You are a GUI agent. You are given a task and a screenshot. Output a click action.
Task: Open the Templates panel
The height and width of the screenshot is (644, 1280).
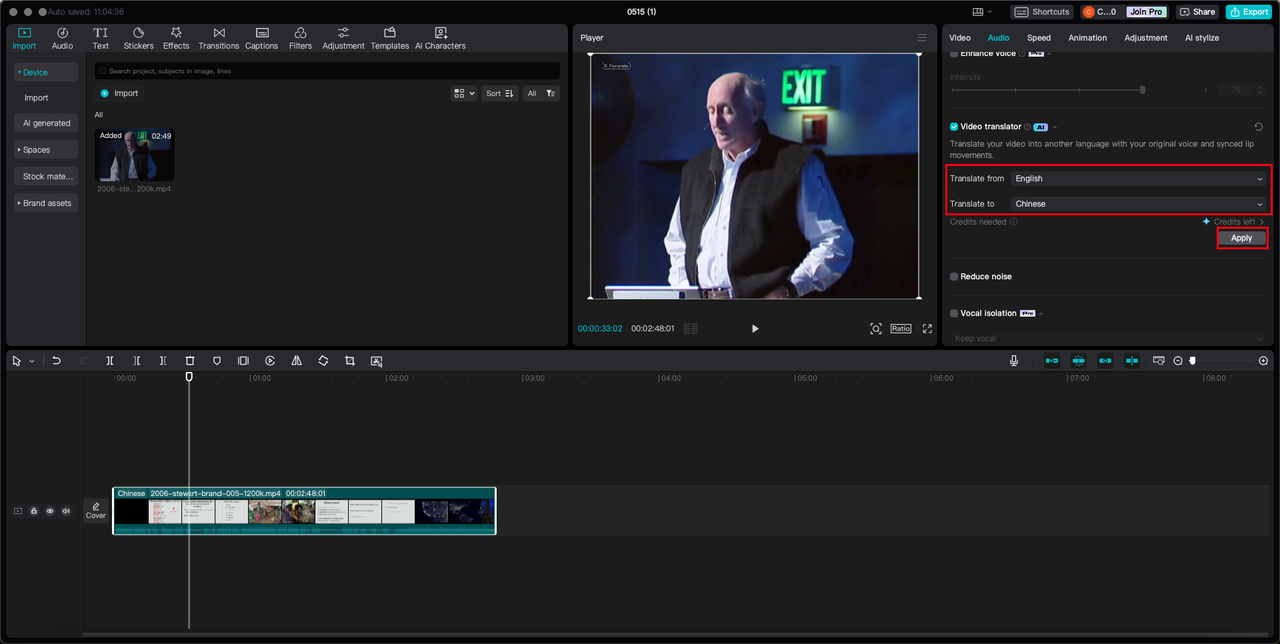(390, 38)
